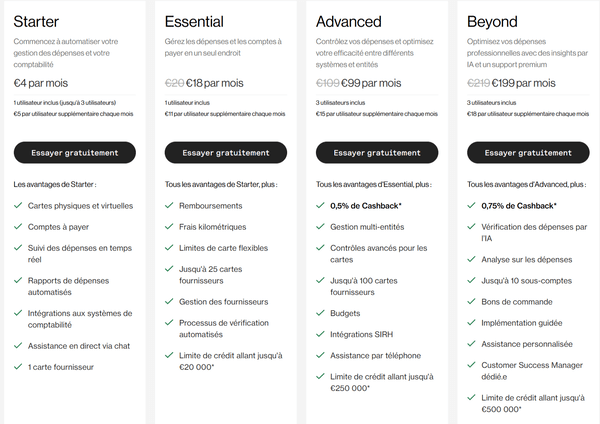Click the Essential €18 par mois price
600x424 pixels.
point(215,83)
